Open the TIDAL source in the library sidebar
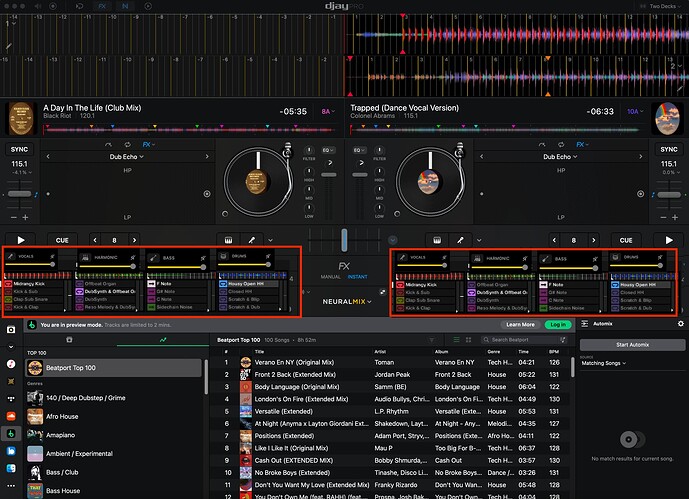 (x=11, y=399)
